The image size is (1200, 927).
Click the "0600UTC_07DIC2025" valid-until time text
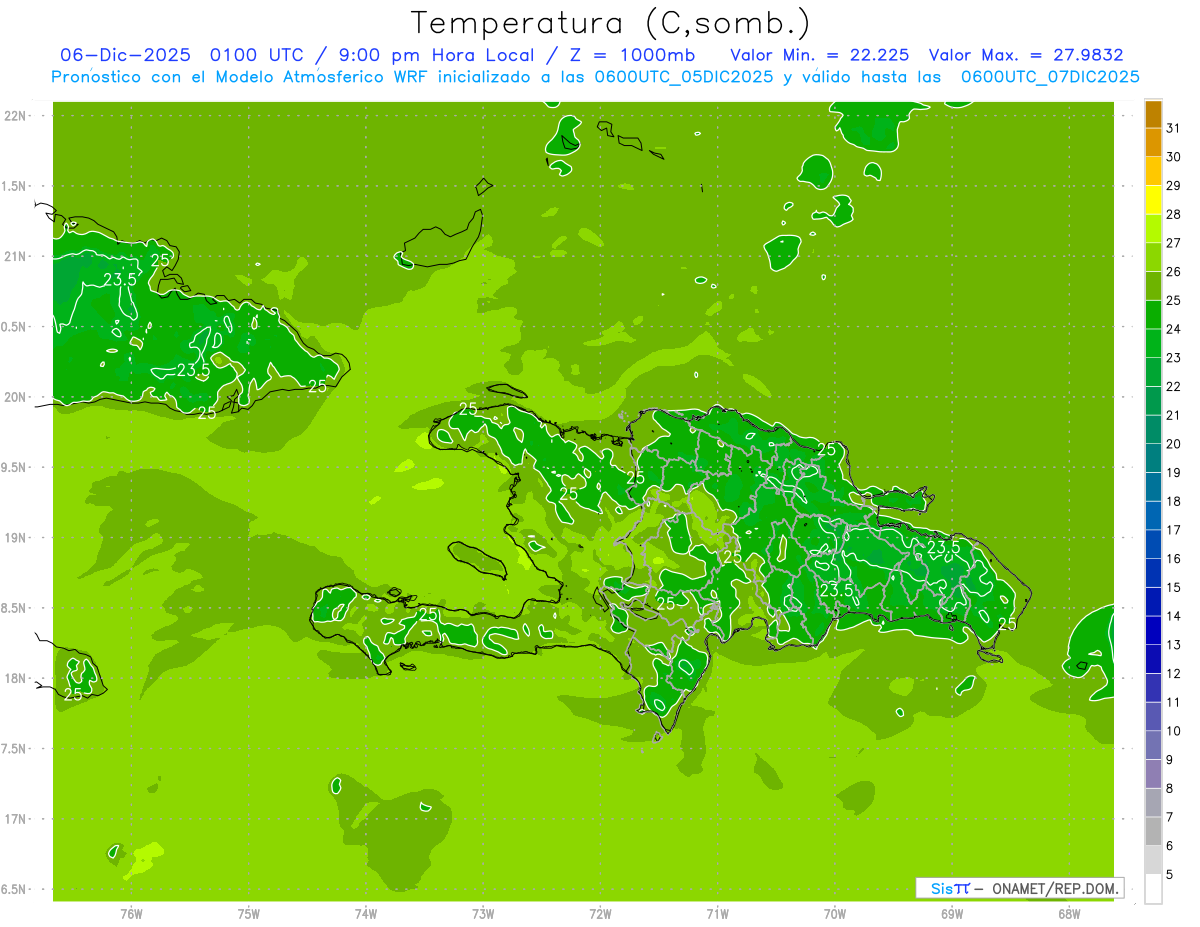click(x=1050, y=77)
